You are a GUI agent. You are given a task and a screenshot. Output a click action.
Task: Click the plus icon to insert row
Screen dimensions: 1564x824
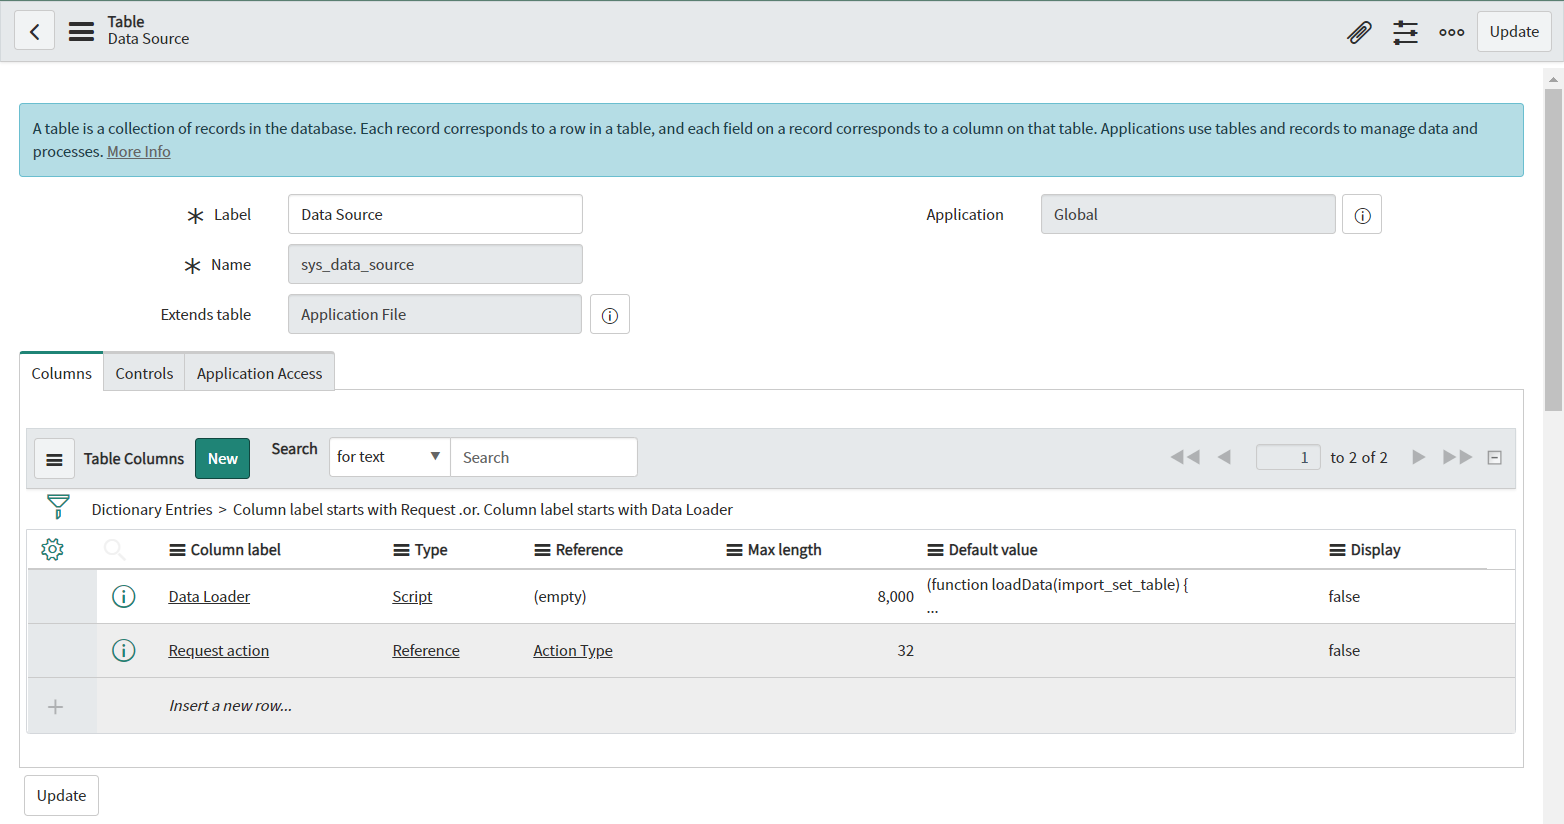tap(56, 707)
